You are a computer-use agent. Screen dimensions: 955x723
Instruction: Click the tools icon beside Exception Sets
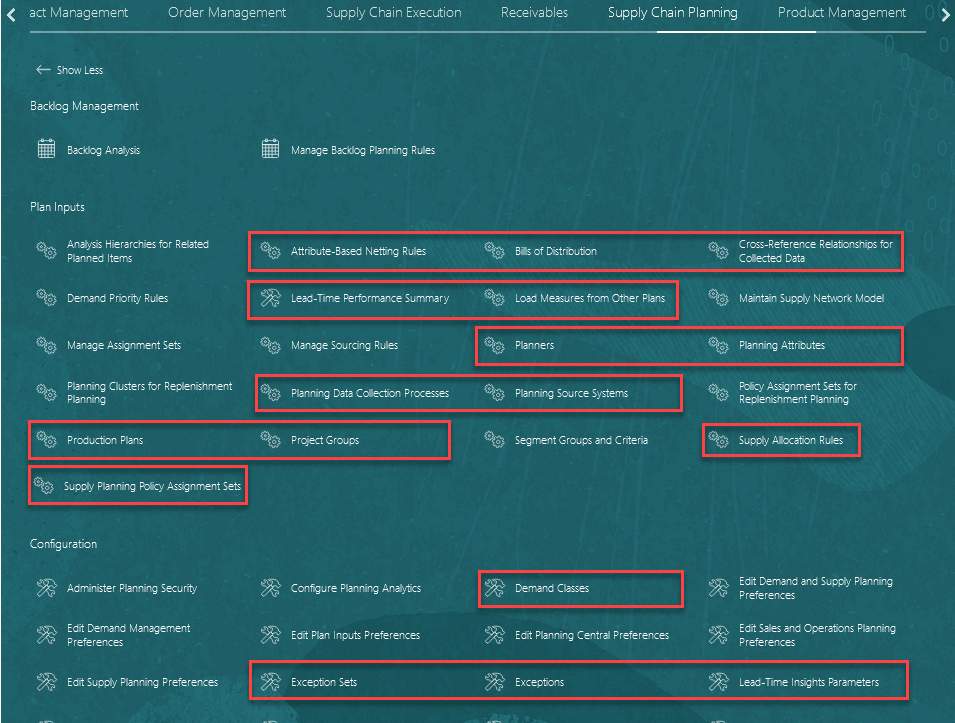click(x=270, y=682)
